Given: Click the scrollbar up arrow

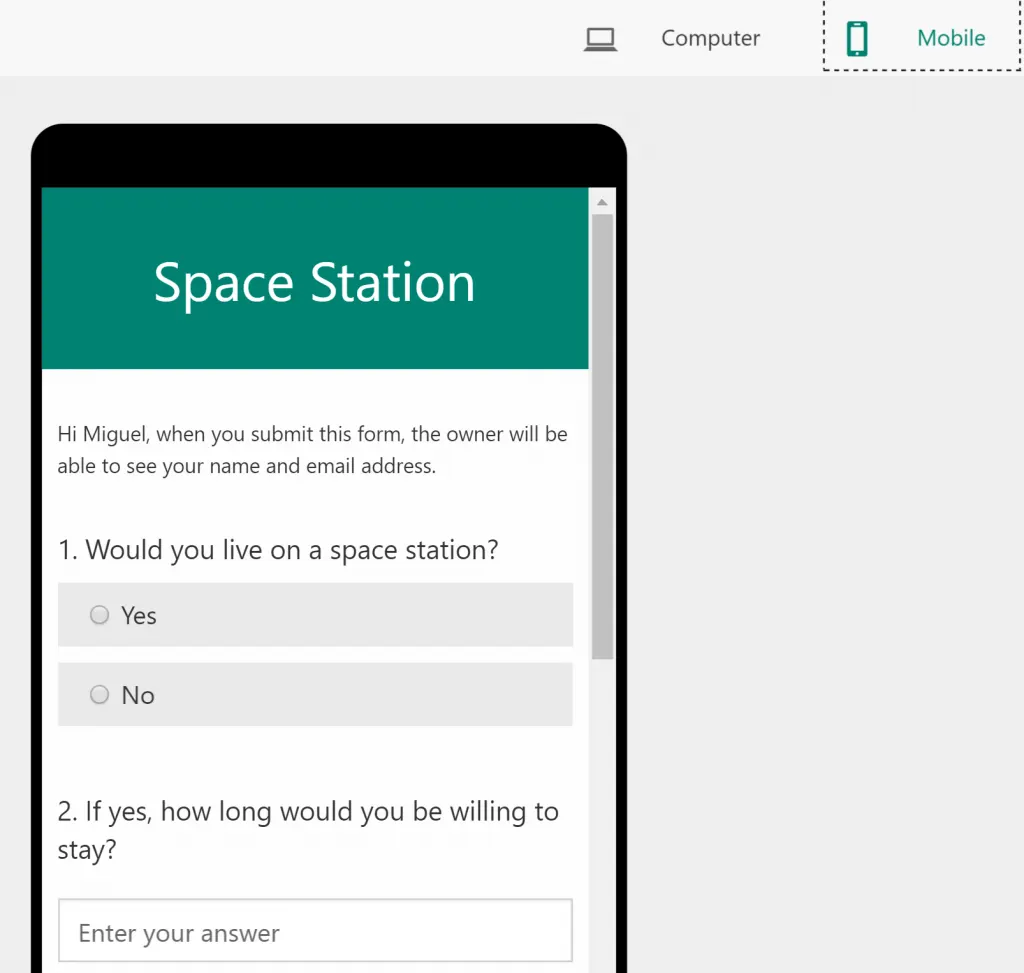Looking at the screenshot, I should tap(602, 202).
